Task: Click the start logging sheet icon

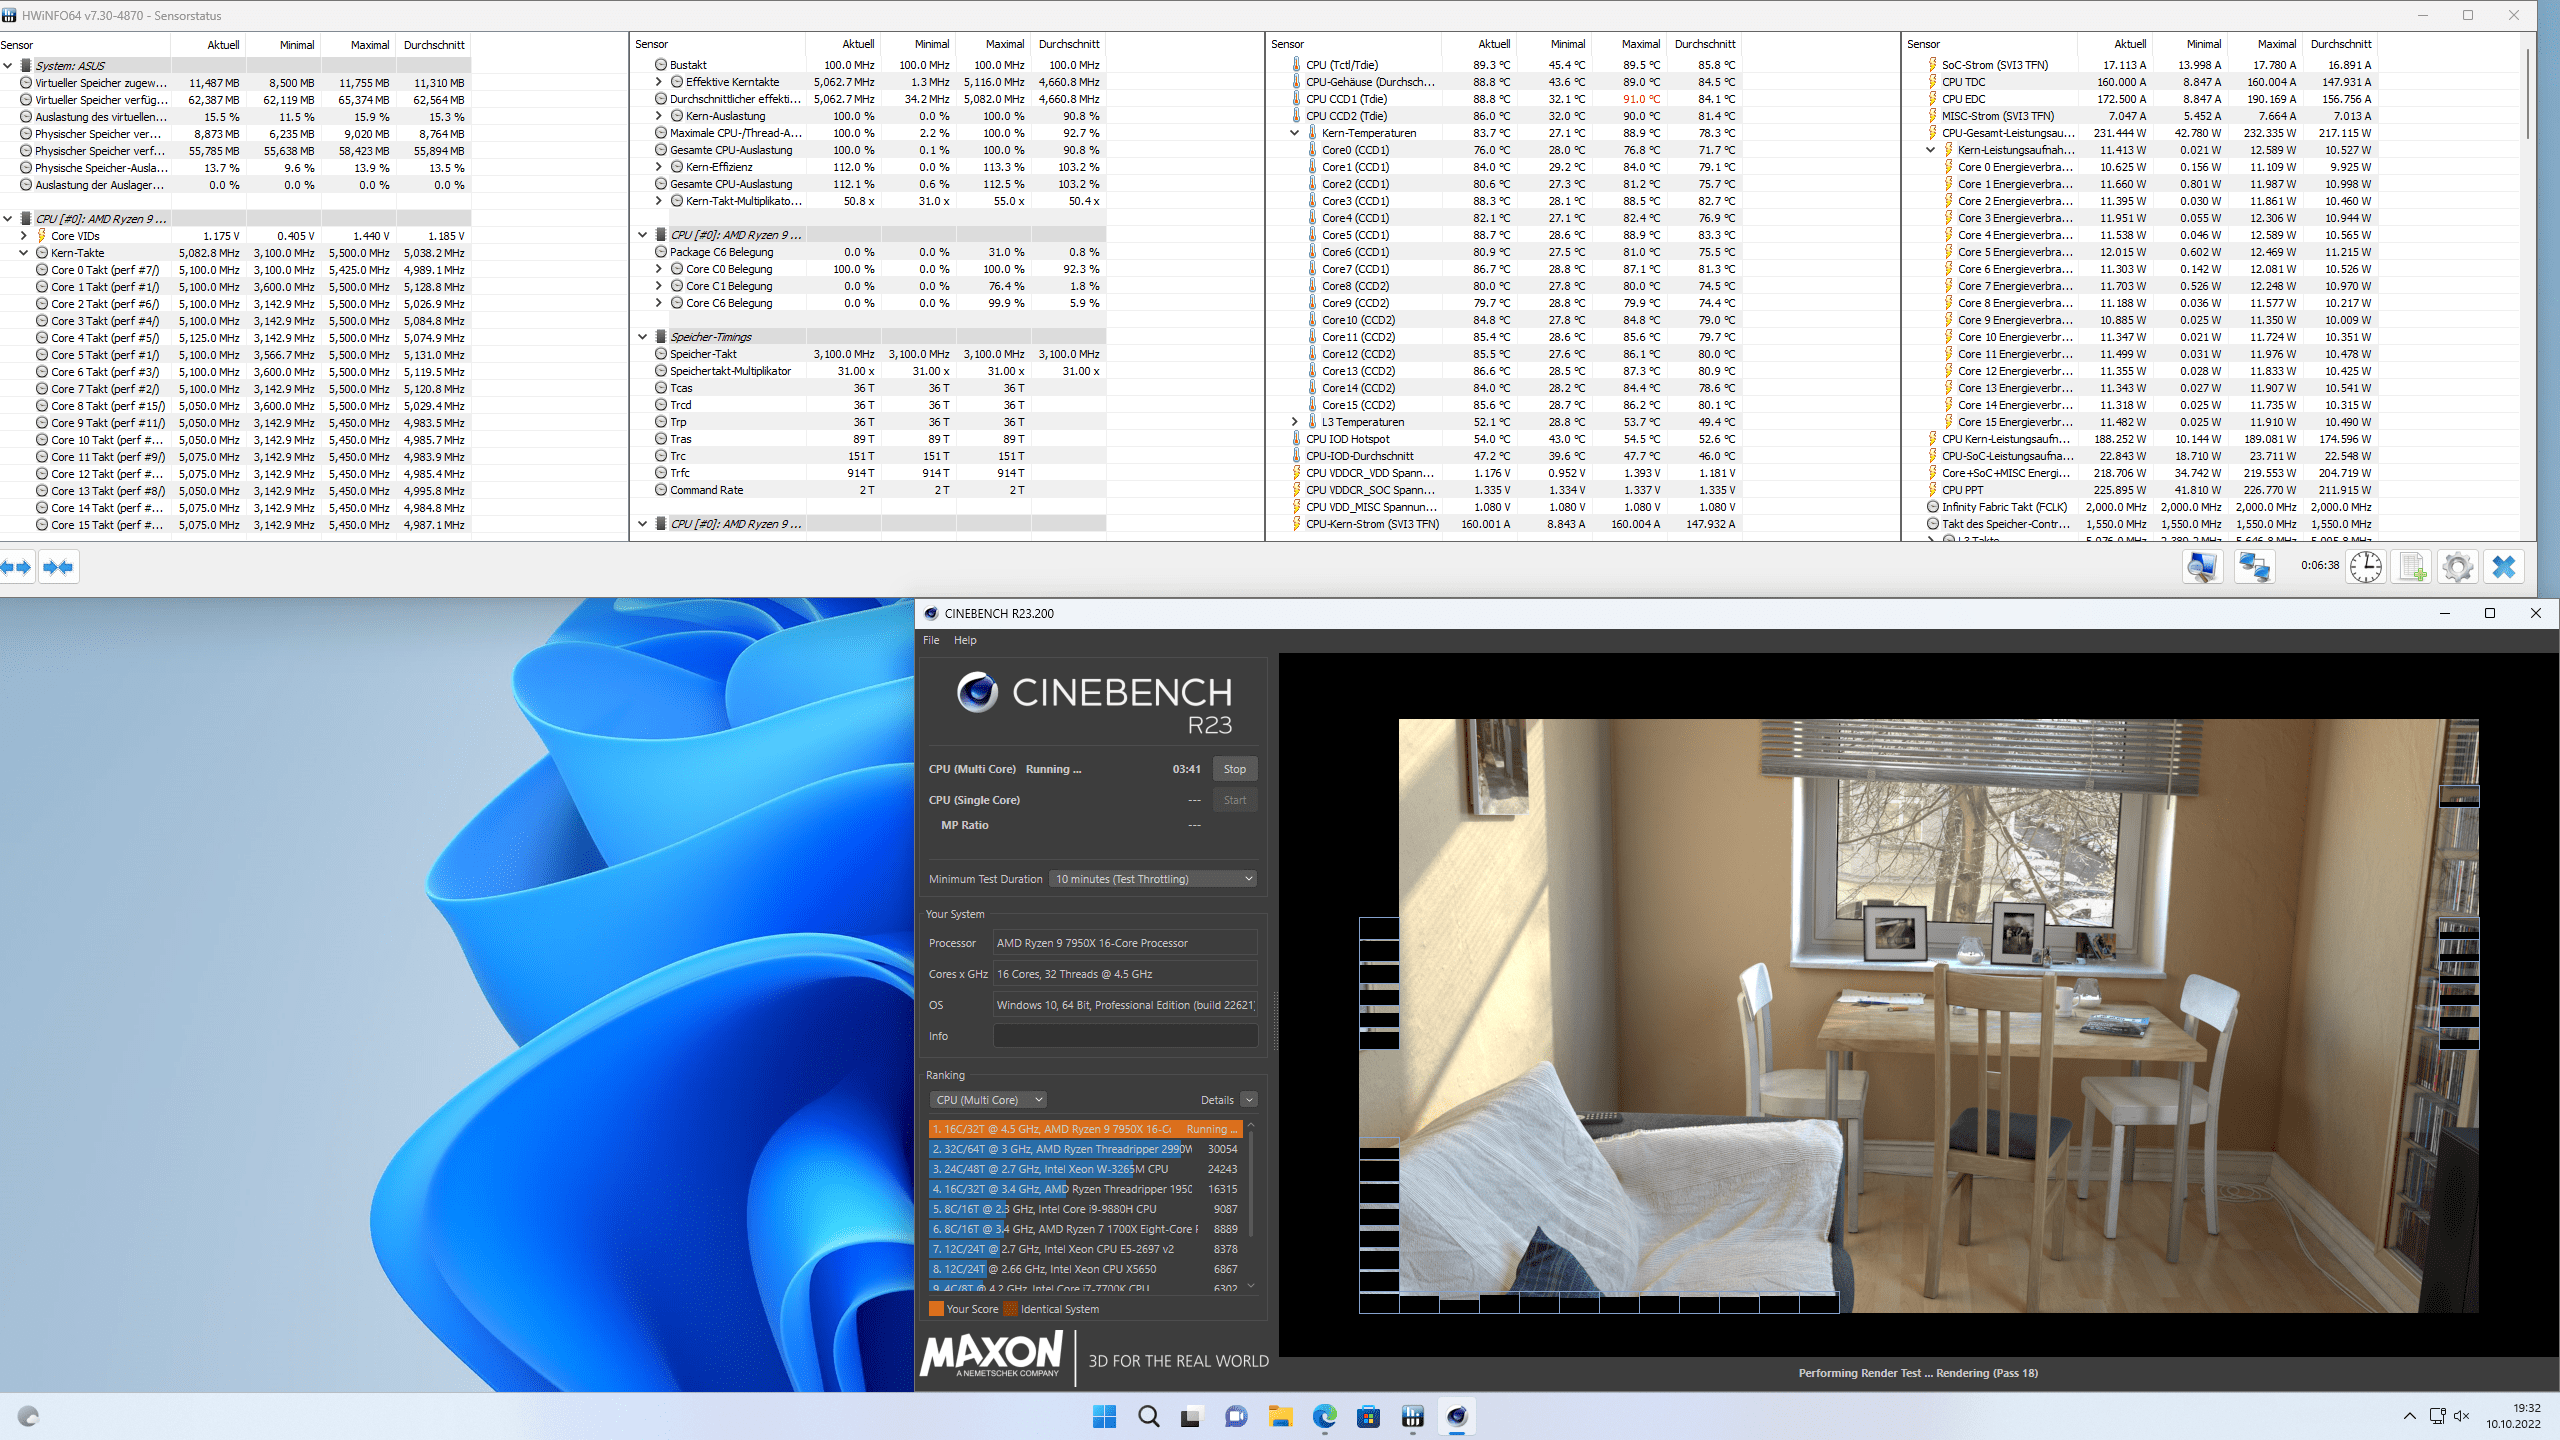Action: pyautogui.click(x=2412, y=567)
